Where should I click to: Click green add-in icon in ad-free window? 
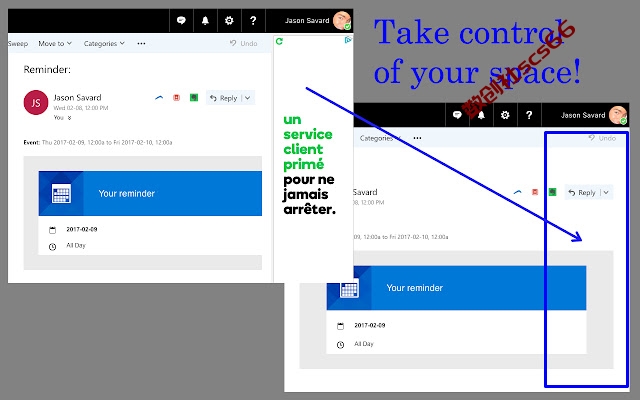(x=552, y=192)
